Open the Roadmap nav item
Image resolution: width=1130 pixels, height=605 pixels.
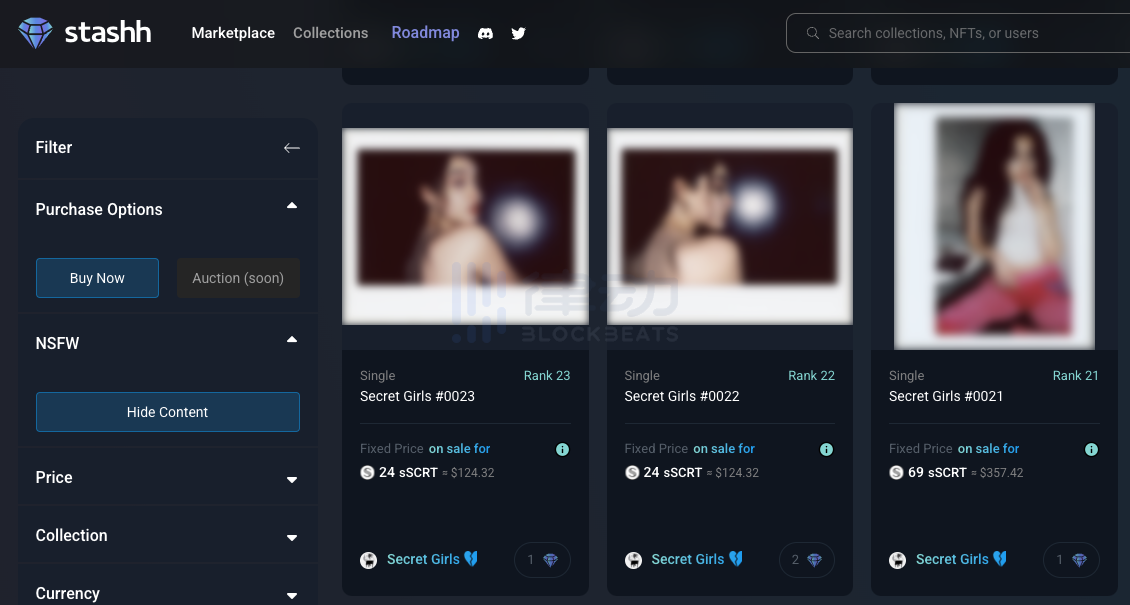(425, 33)
